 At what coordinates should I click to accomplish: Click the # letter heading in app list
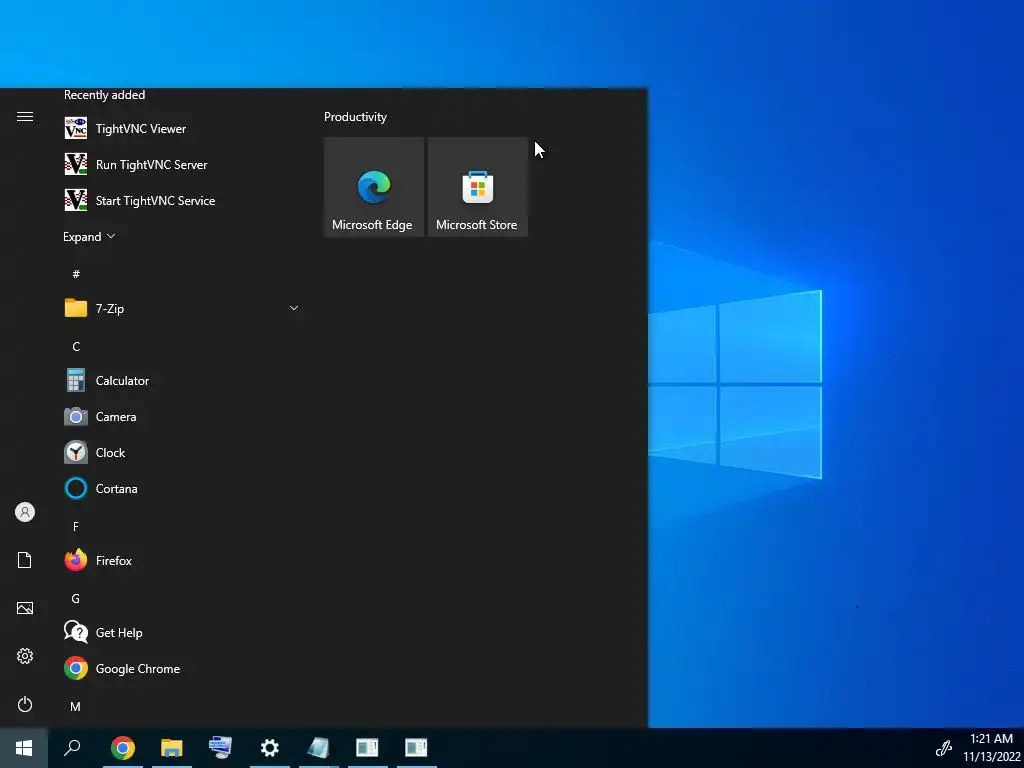pos(76,274)
